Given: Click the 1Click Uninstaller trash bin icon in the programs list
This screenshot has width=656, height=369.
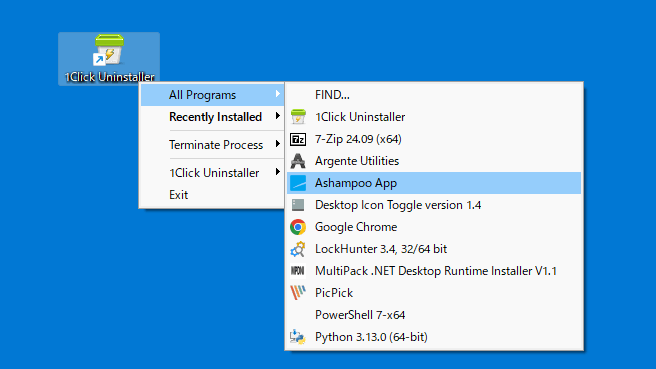Looking at the screenshot, I should tap(298, 117).
